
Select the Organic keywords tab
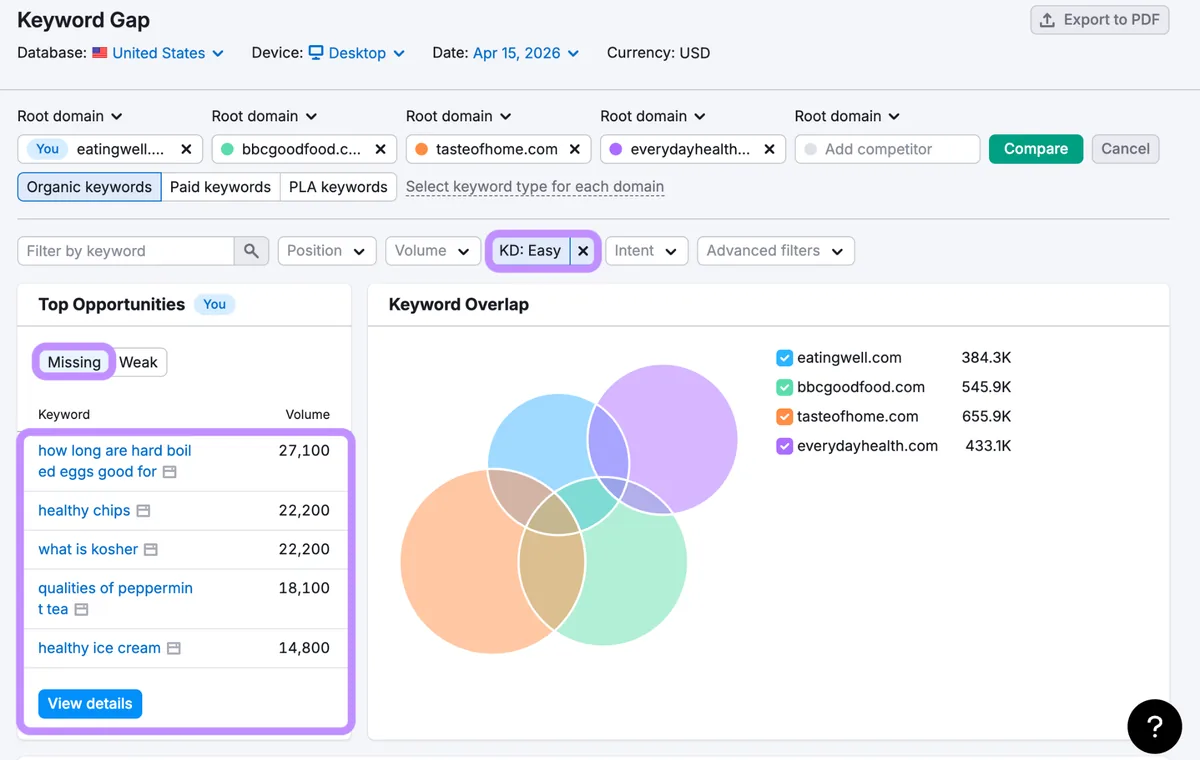[89, 187]
